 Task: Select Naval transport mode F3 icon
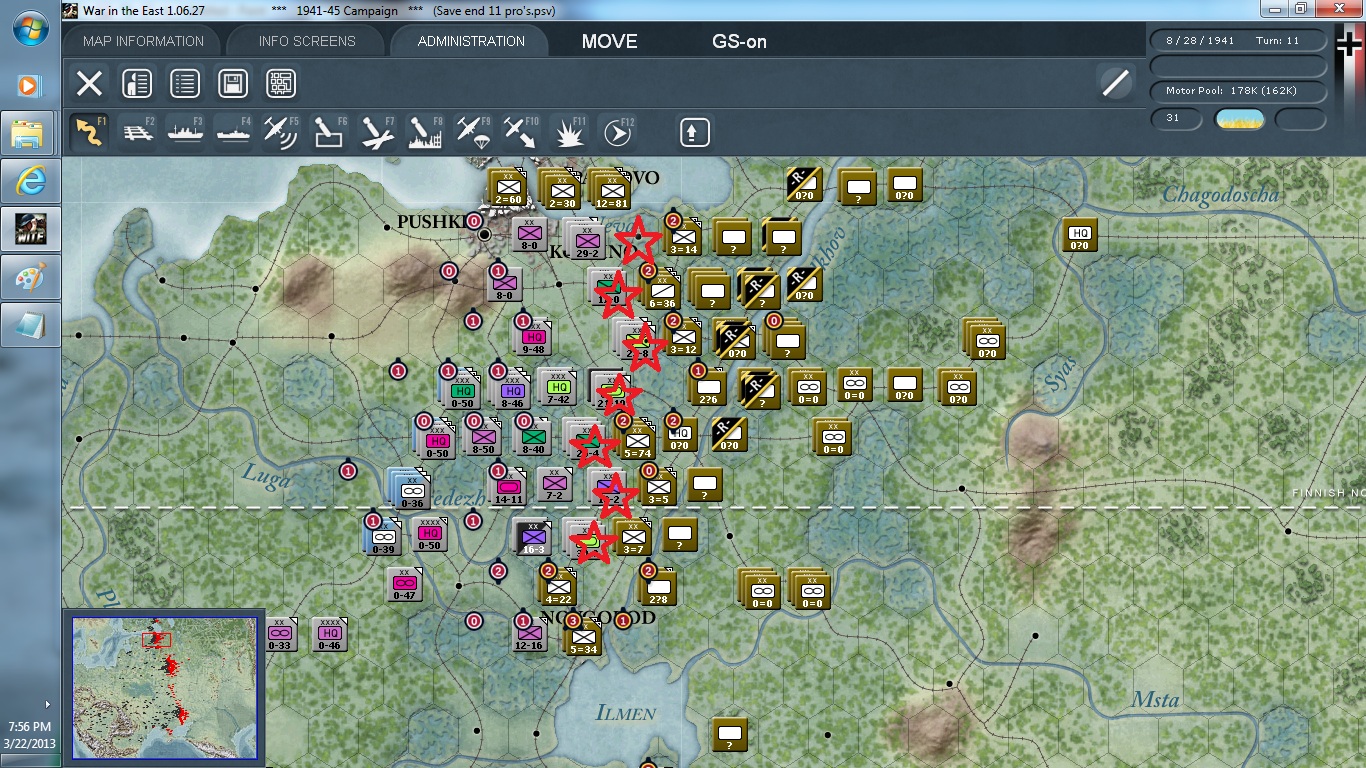click(x=185, y=132)
